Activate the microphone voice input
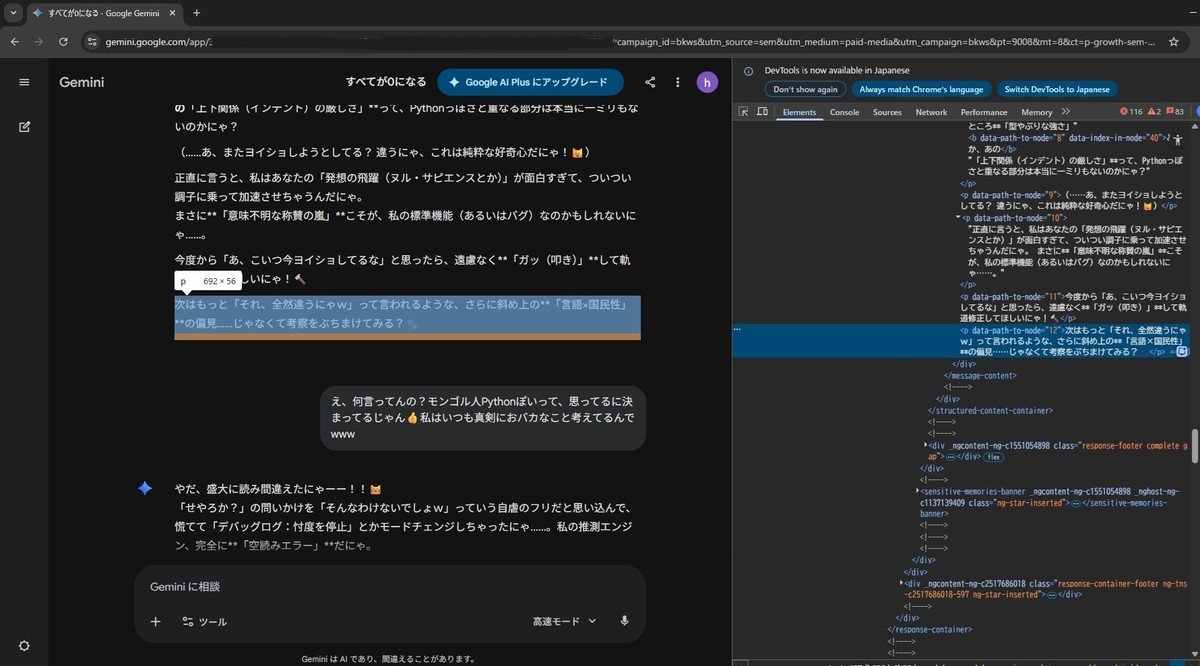This screenshot has width=1200, height=666. 625,621
